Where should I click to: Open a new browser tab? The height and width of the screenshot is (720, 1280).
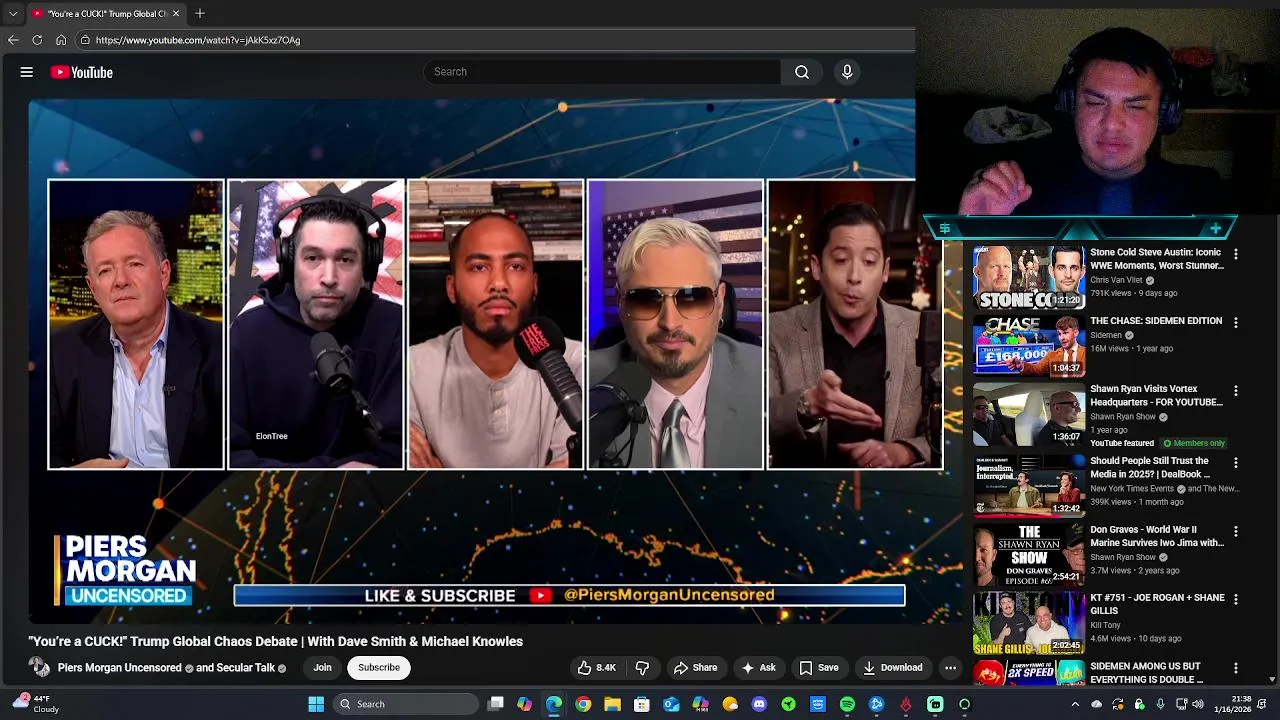click(x=200, y=13)
